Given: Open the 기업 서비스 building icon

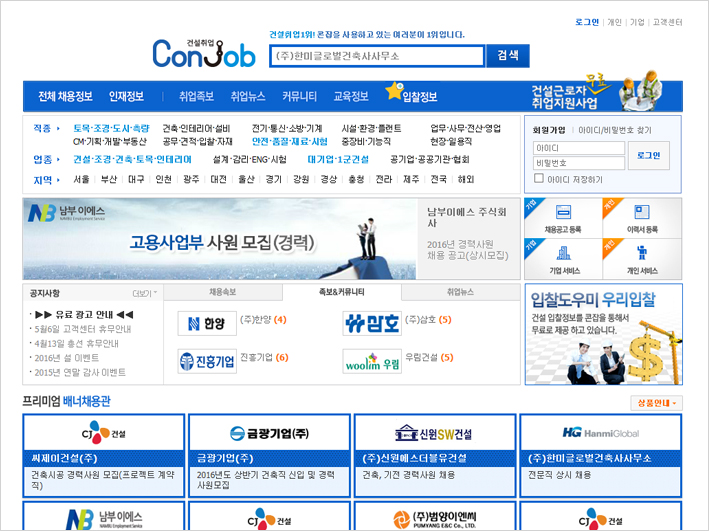Looking at the screenshot, I should pos(563,253).
